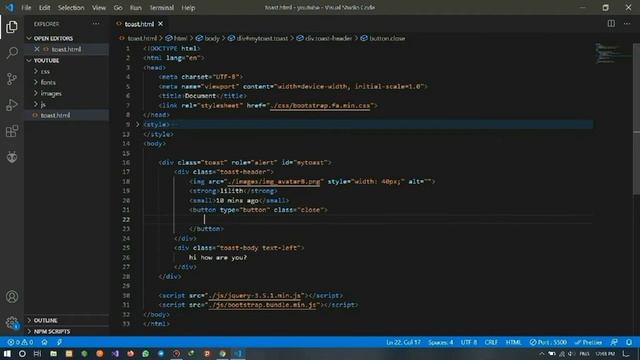Screen dimensions: 640x360
Task: Click the Prettier status bar item
Action: tap(588, 342)
